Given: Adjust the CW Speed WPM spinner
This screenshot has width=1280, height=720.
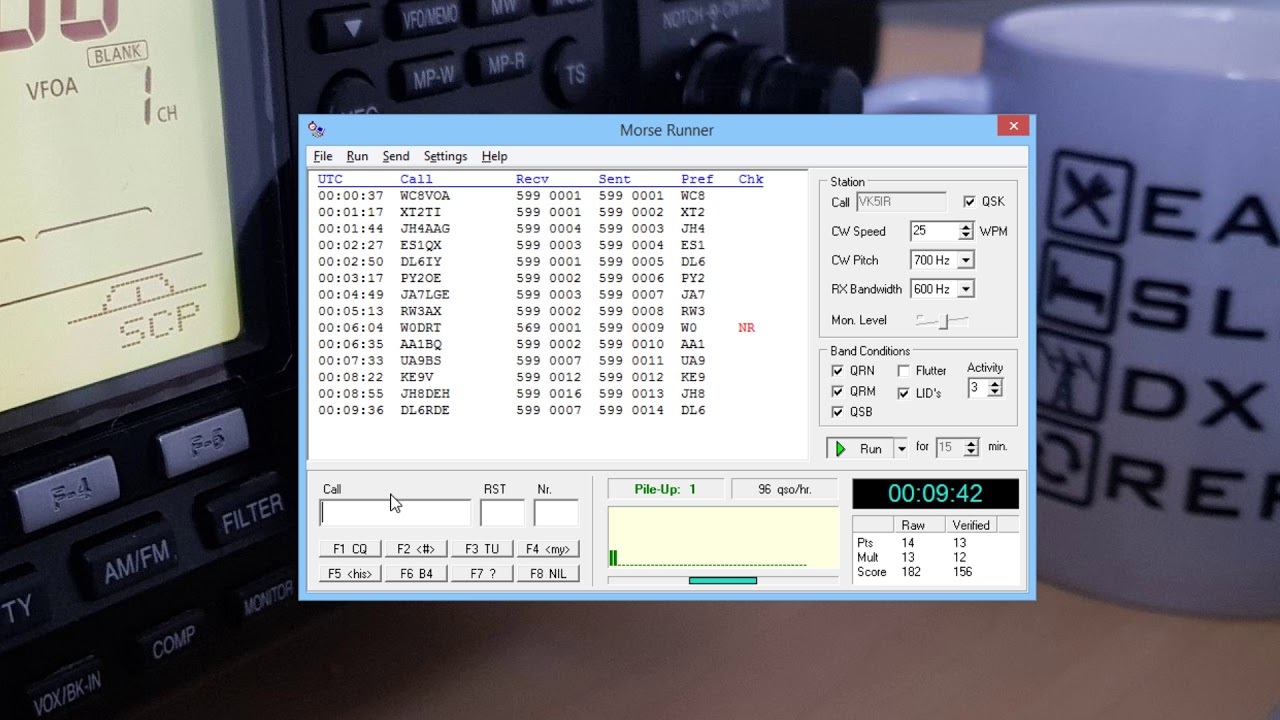Looking at the screenshot, I should click(x=965, y=231).
